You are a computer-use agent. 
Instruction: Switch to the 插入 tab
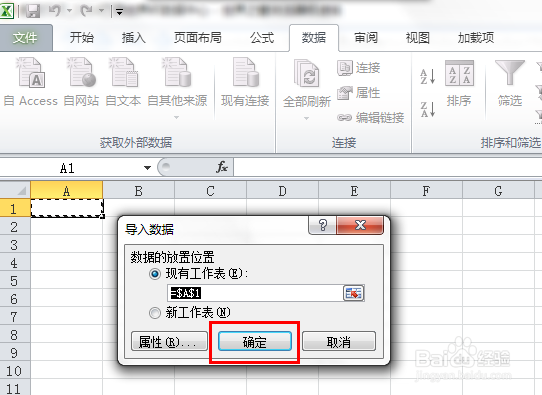pos(133,37)
